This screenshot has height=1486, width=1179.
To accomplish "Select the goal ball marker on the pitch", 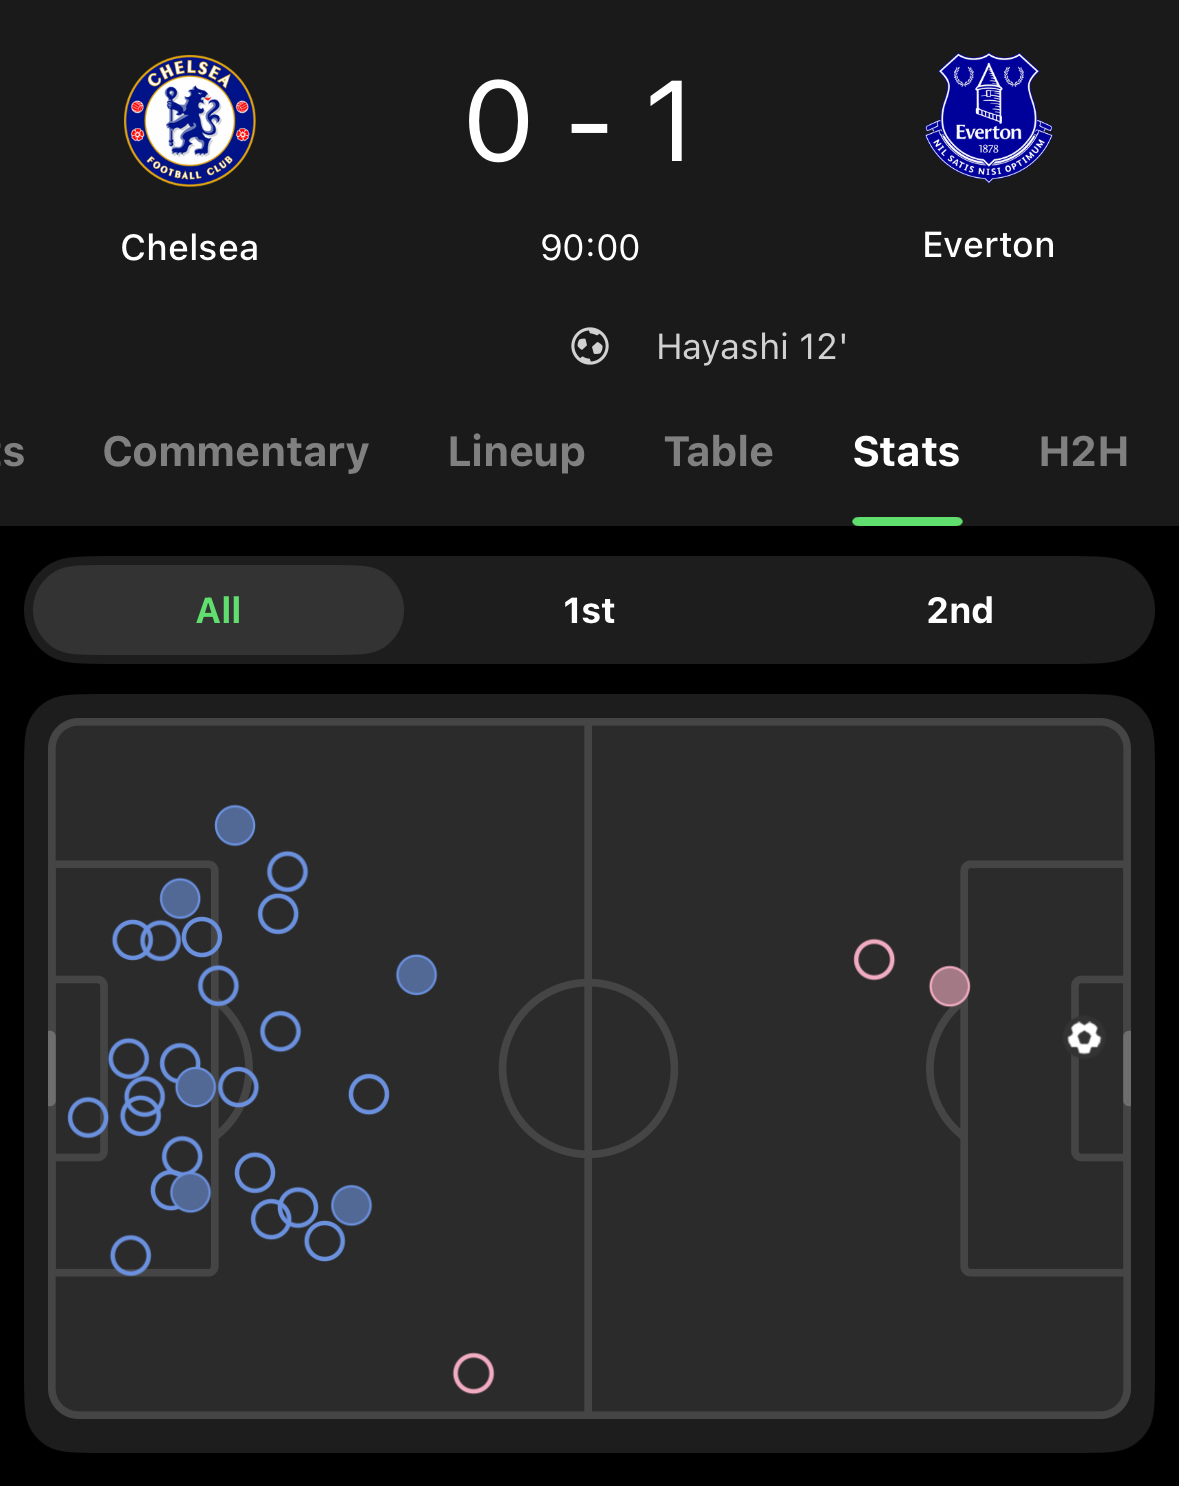I will [1084, 1037].
